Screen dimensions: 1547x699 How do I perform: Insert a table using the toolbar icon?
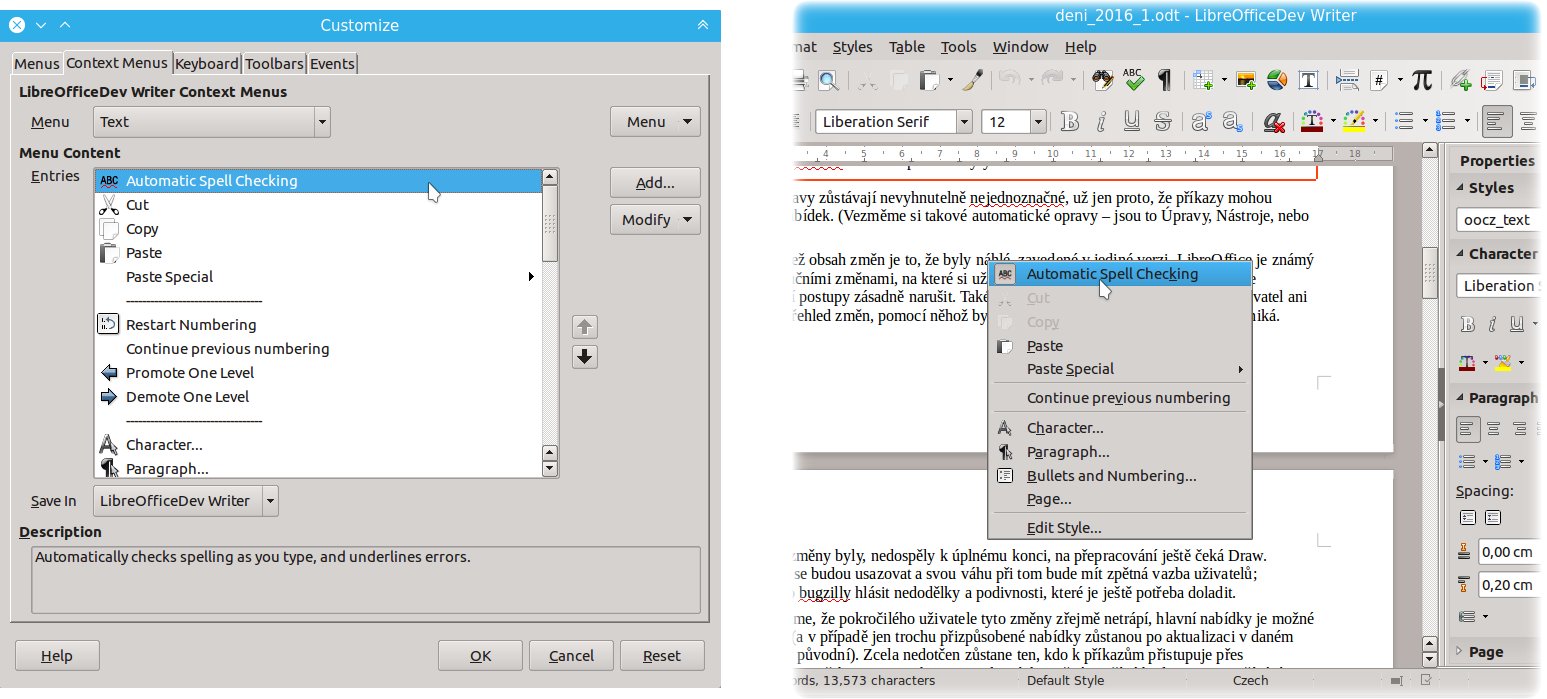click(1201, 80)
